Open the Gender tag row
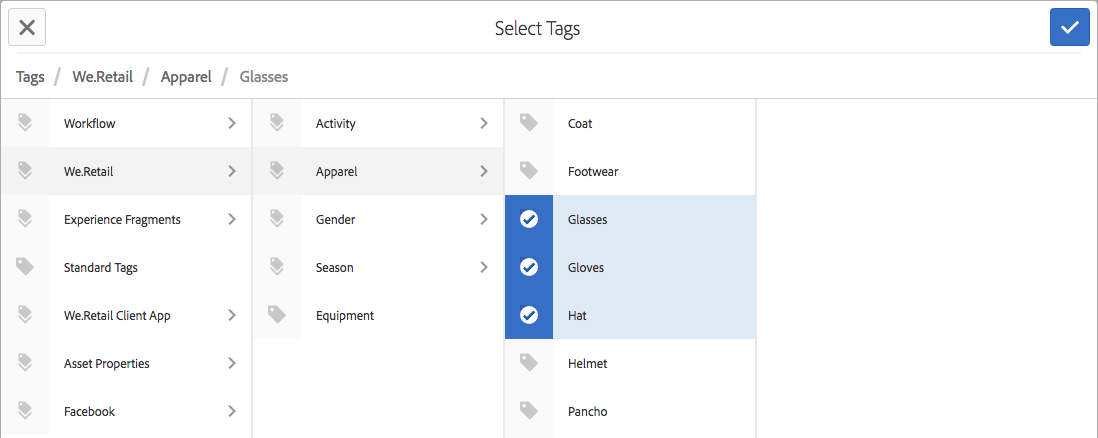The height and width of the screenshot is (438, 1098). pyautogui.click(x=335, y=219)
